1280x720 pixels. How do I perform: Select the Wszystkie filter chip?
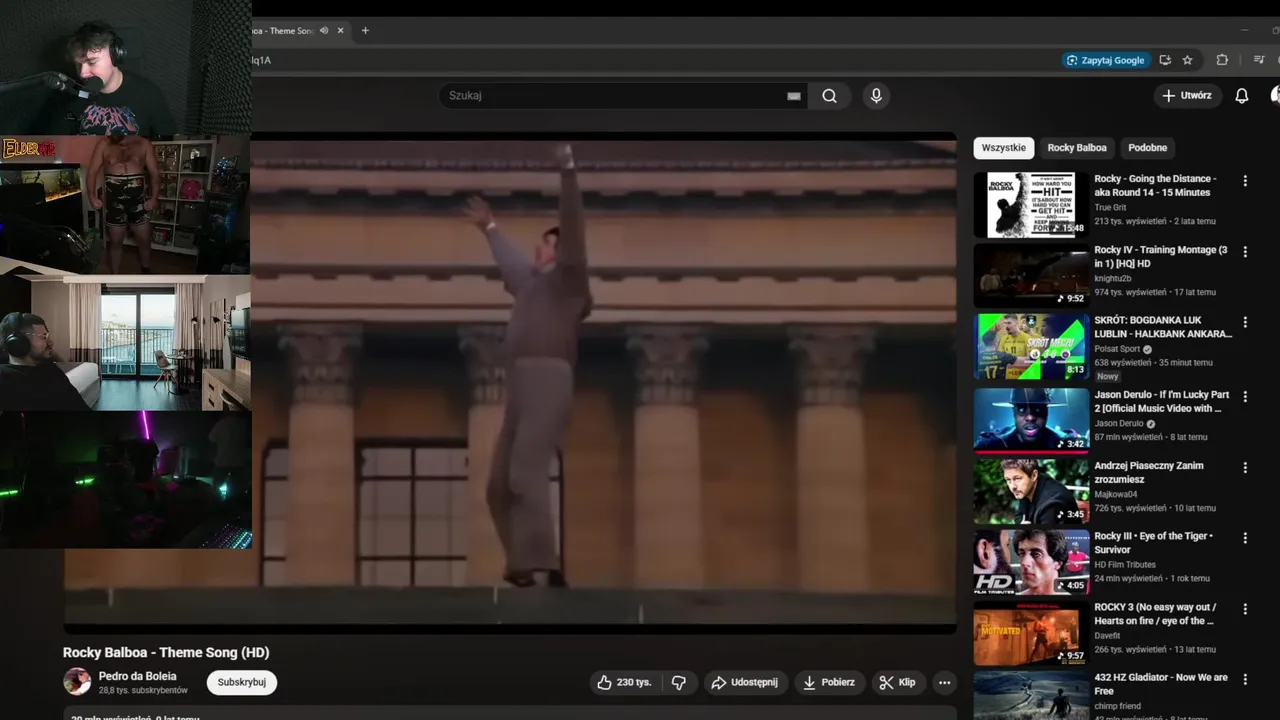click(1003, 148)
